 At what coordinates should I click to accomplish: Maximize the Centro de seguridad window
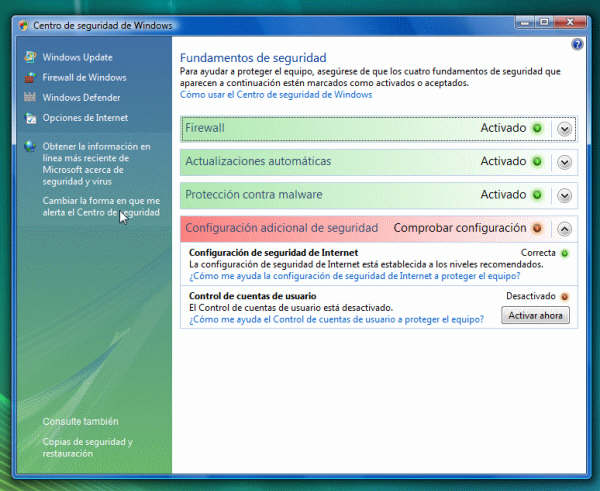[544, 22]
